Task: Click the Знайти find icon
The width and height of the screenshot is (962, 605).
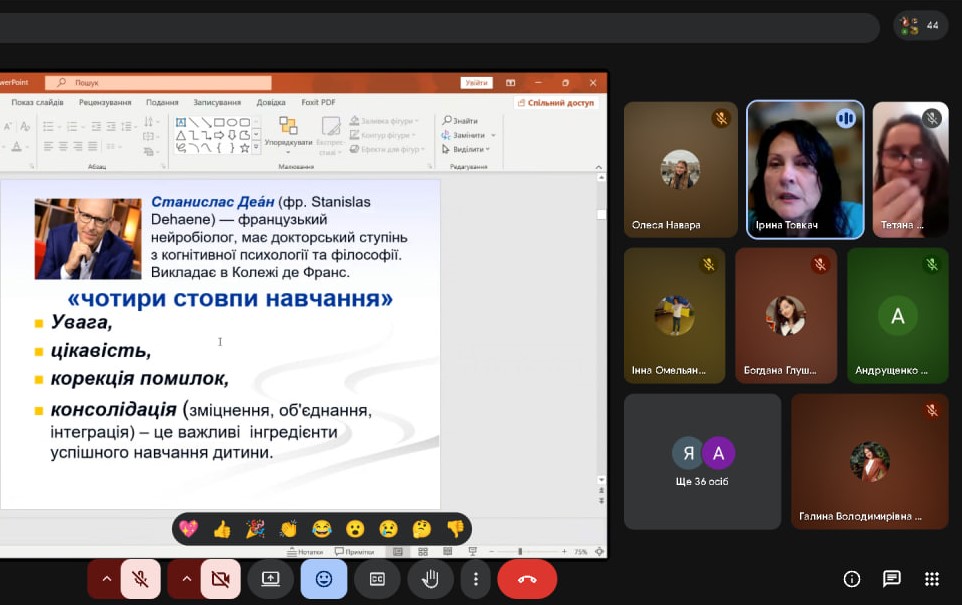Action: pyautogui.click(x=447, y=119)
